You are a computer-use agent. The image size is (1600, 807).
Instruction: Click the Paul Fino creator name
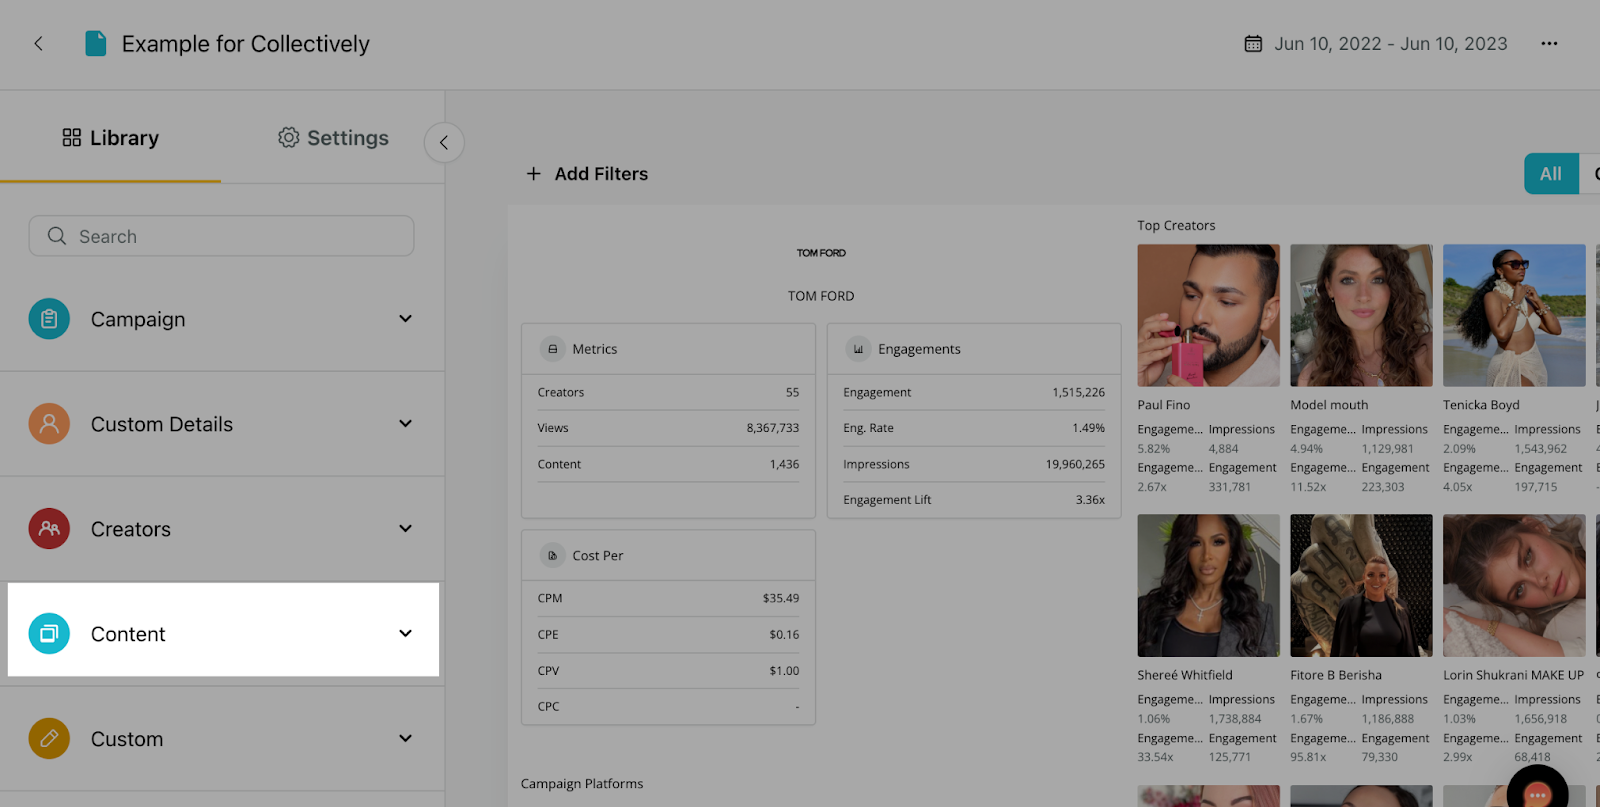point(1163,405)
